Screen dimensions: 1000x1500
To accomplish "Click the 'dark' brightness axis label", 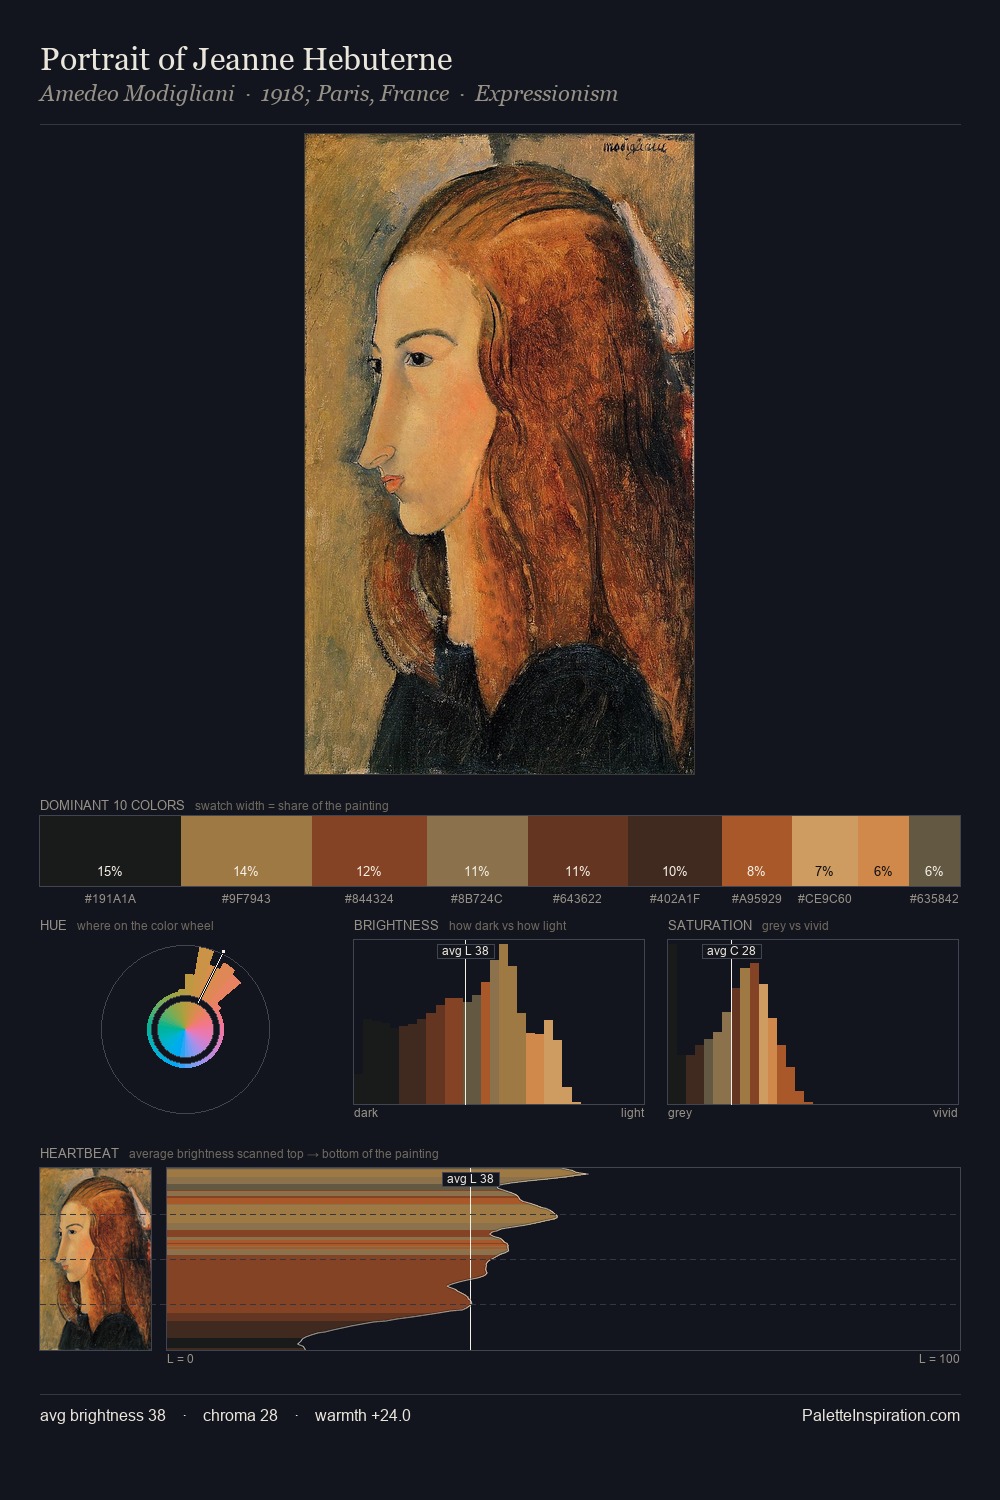I will 366,1113.
